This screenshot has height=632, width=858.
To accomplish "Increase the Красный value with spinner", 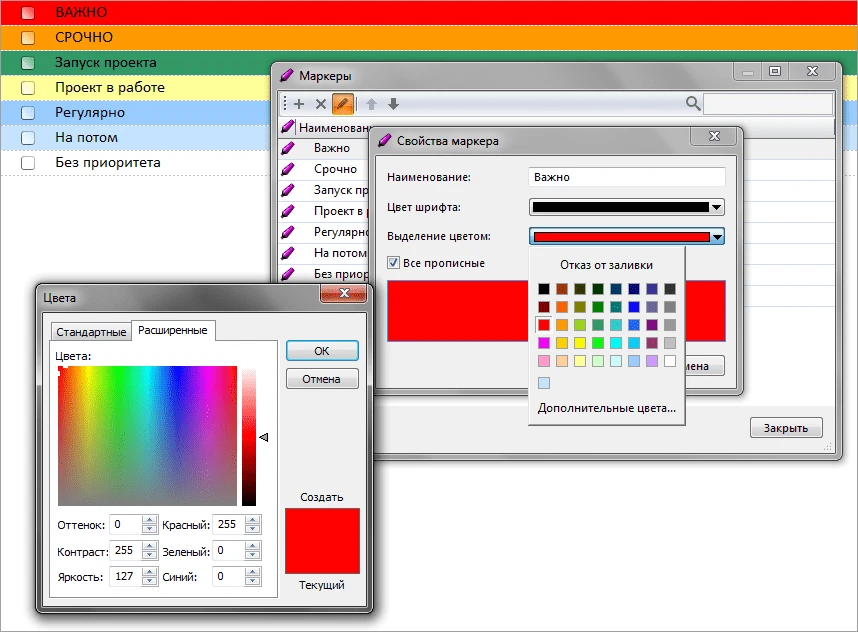I will (253, 520).
